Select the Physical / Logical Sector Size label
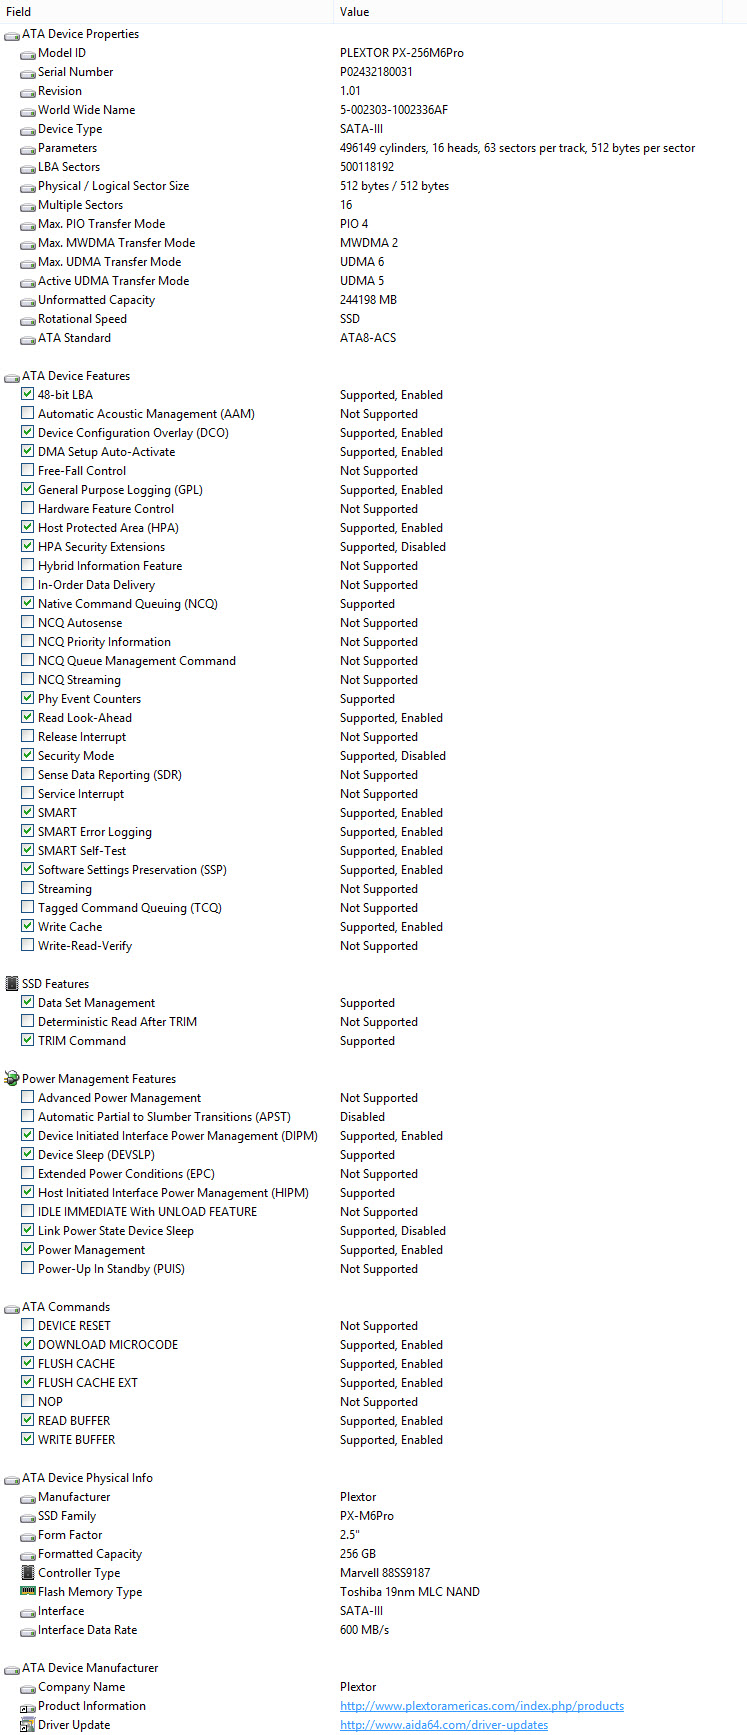This screenshot has width=747, height=1735. 113,186
